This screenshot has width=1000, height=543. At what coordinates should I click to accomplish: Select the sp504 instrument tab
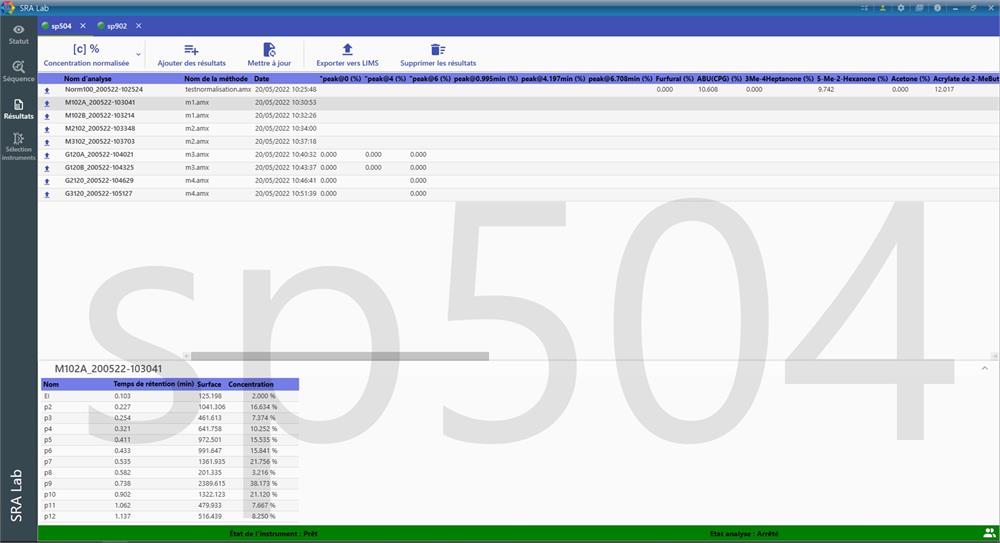(x=62, y=25)
